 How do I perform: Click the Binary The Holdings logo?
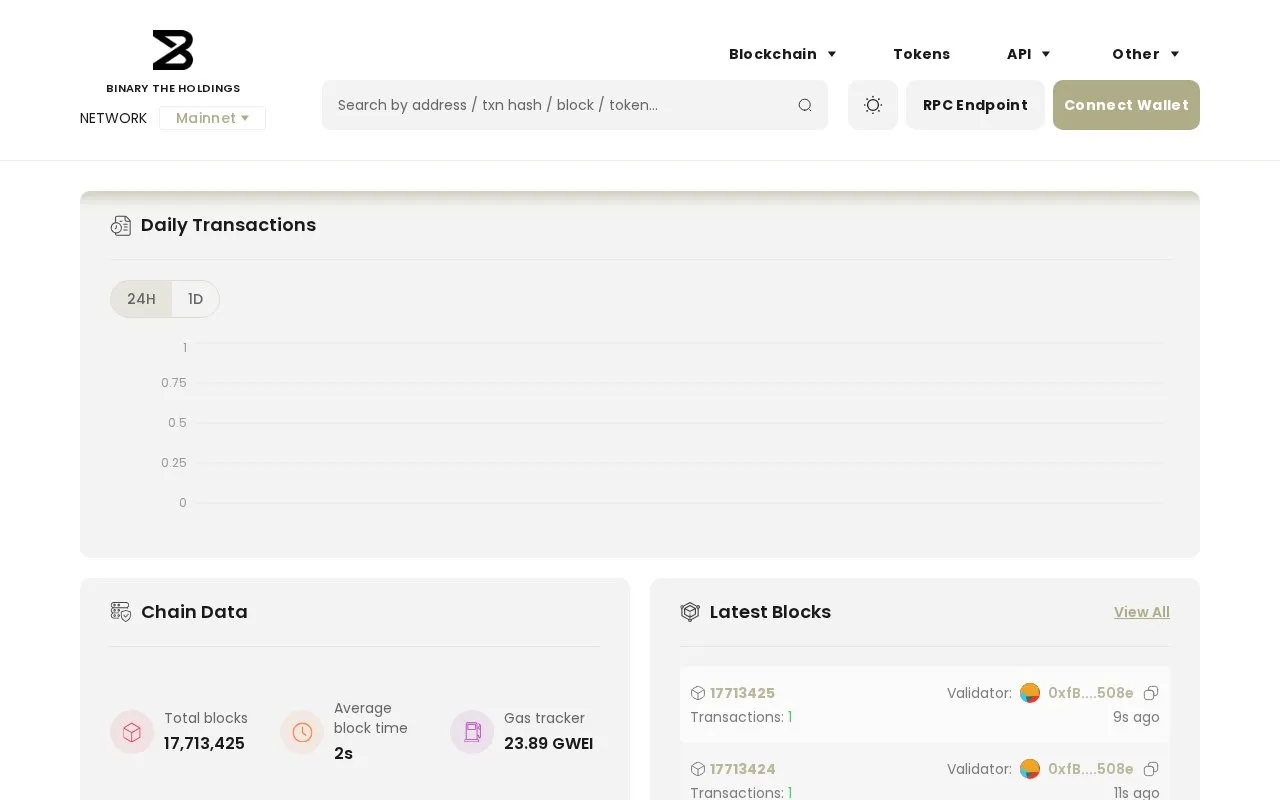173,62
